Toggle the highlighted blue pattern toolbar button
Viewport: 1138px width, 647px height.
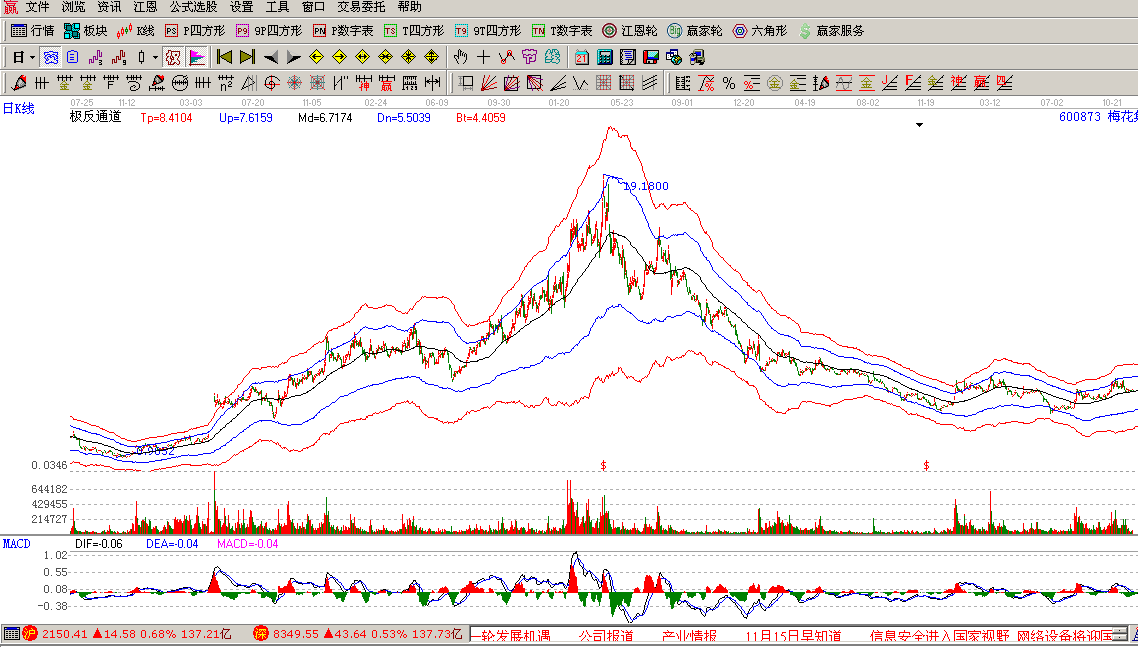click(x=49, y=57)
